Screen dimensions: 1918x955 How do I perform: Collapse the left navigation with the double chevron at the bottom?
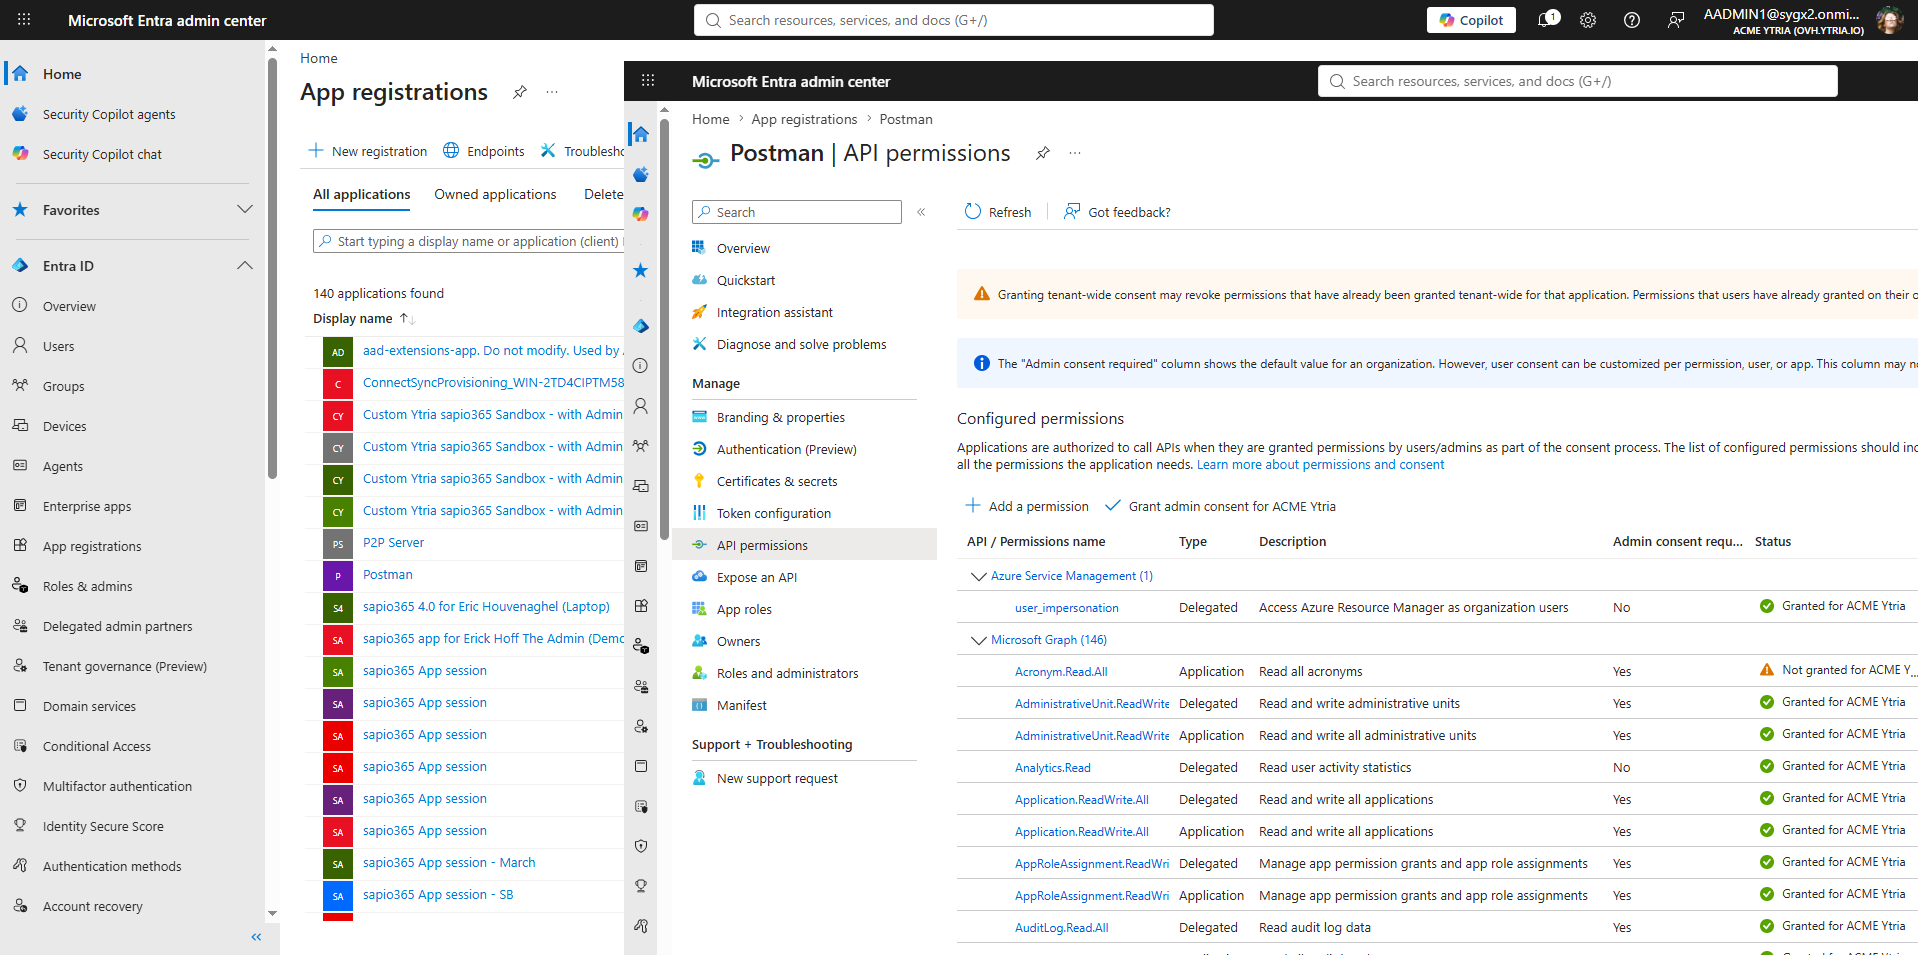coord(256,937)
